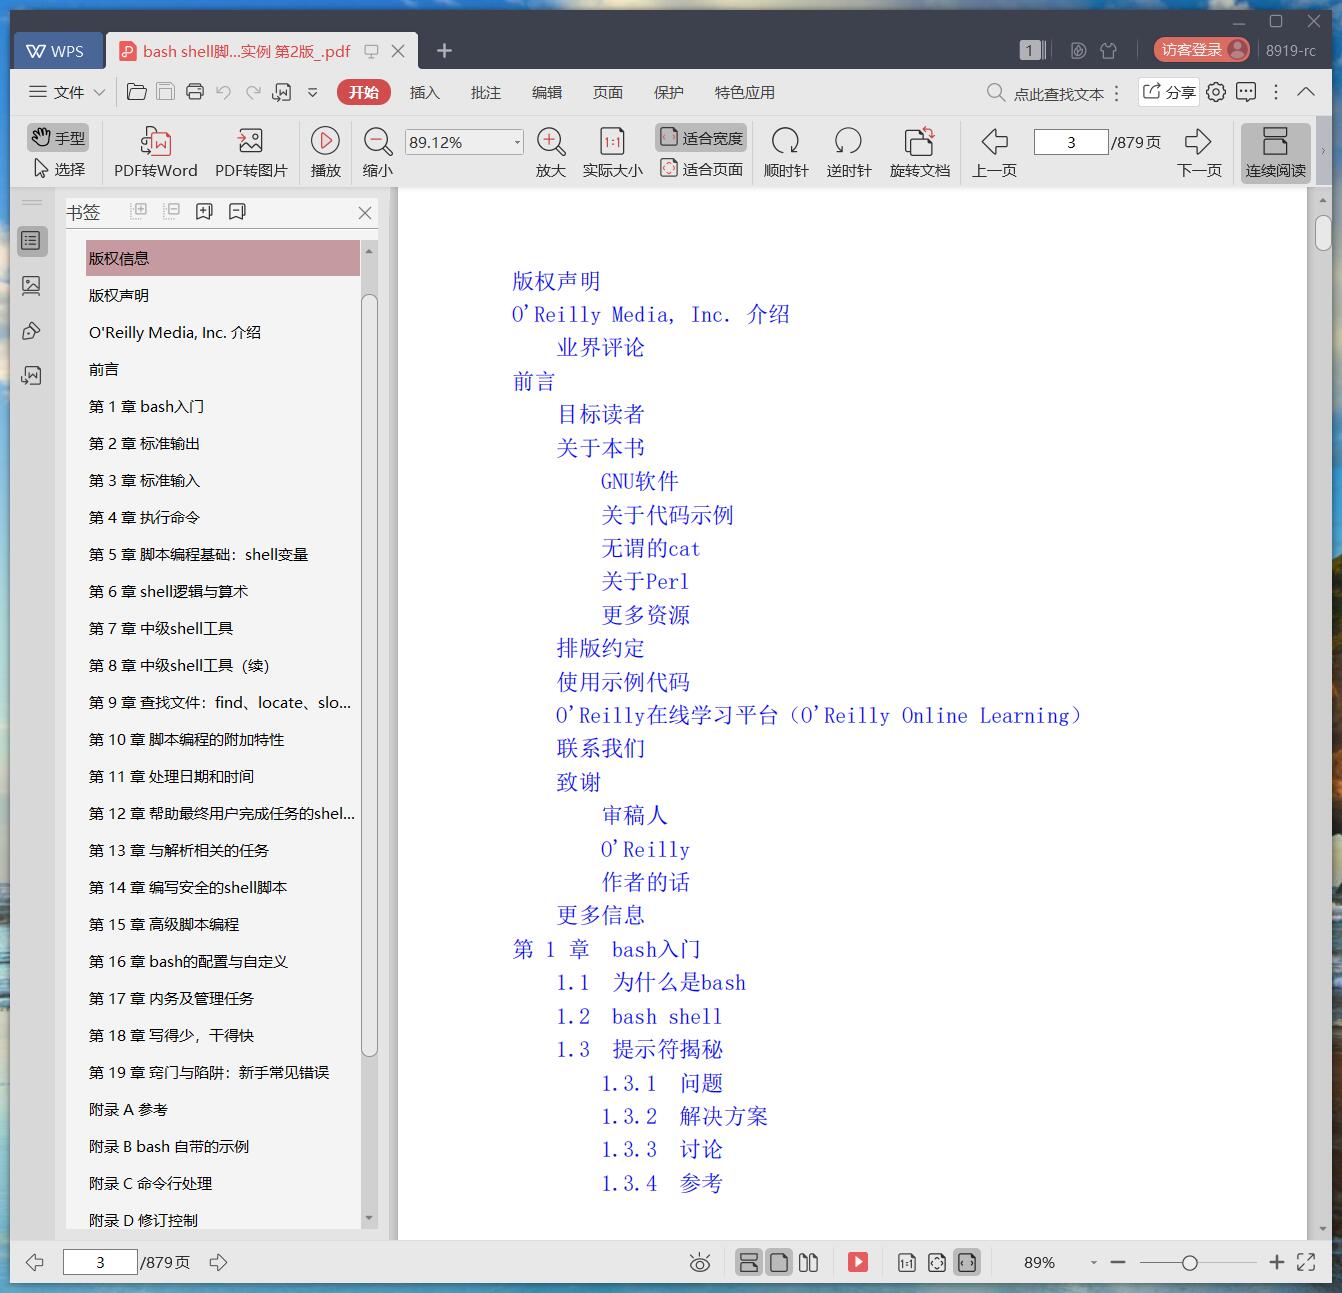Image resolution: width=1342 pixels, height=1293 pixels.
Task: Expand all bookmarks icon
Action: (139, 211)
